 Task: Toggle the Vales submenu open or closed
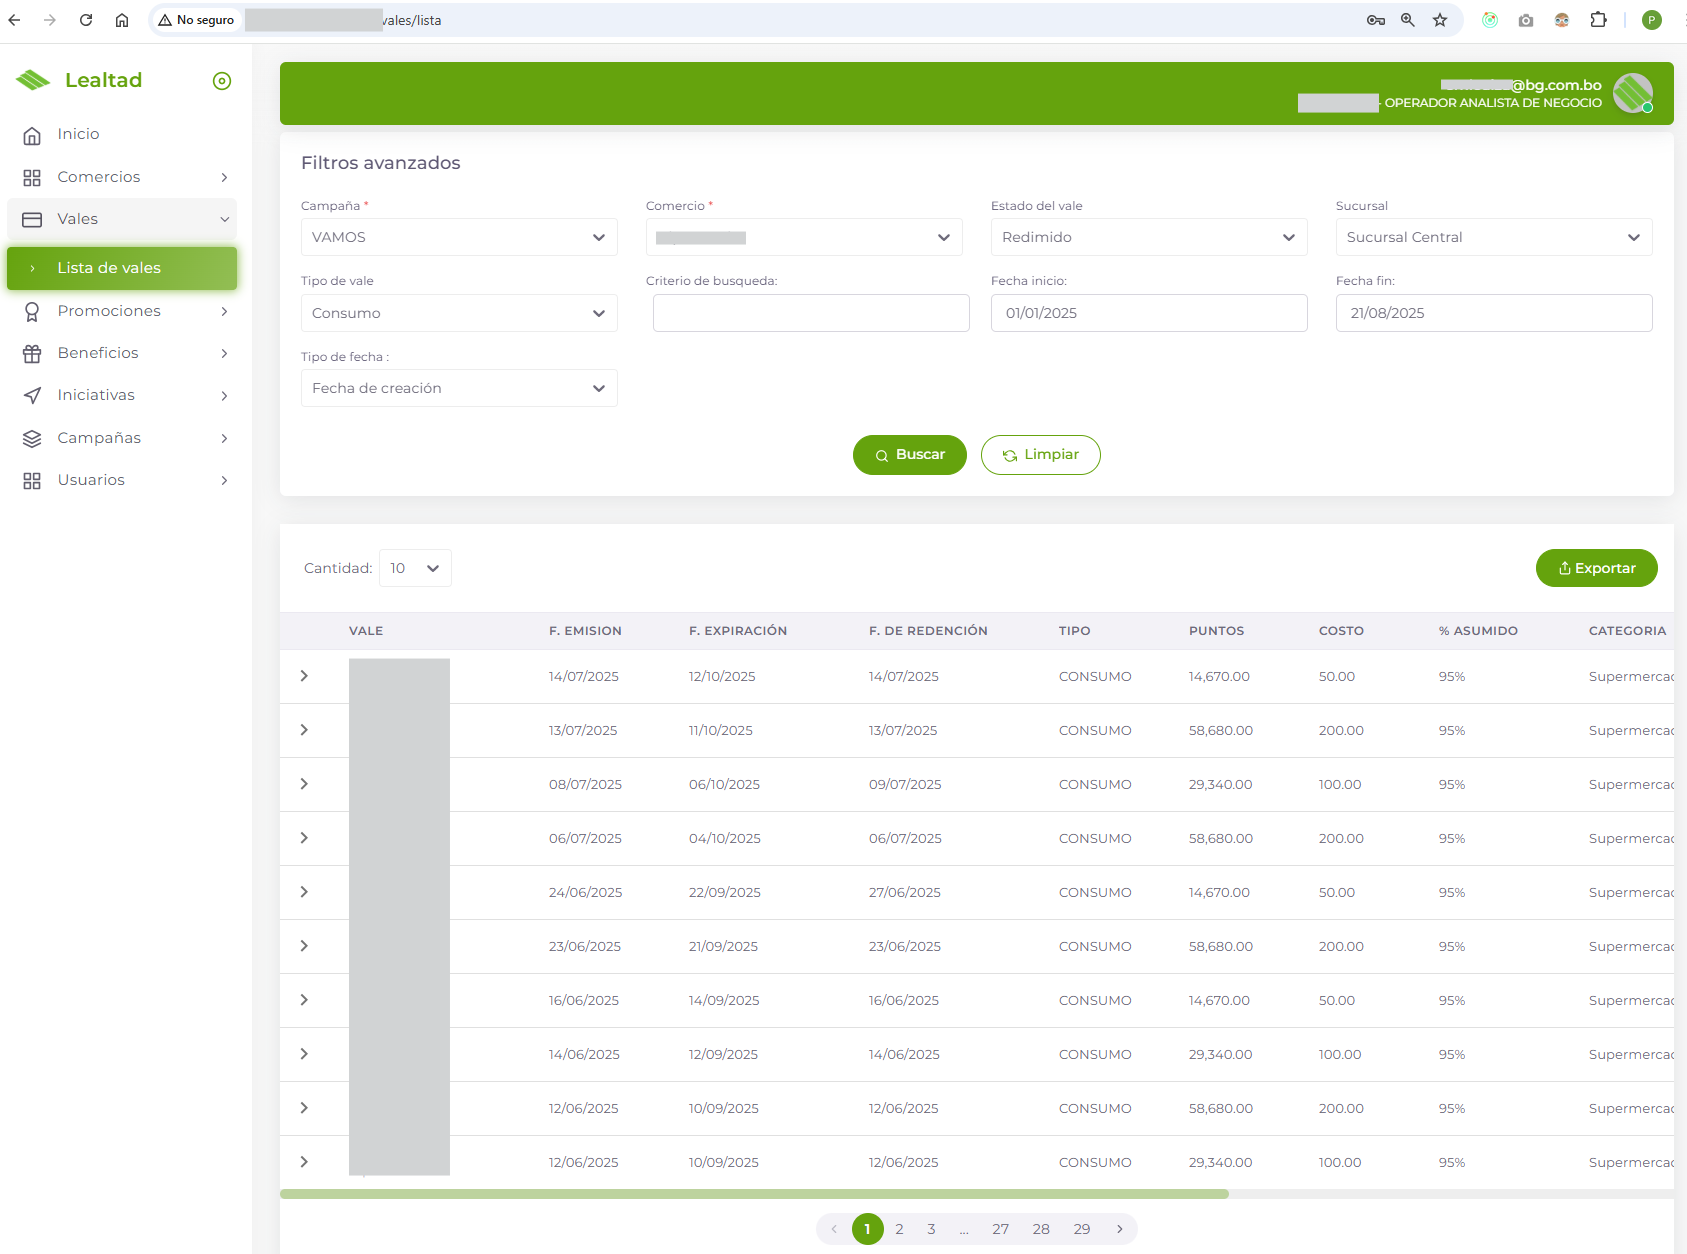222,219
